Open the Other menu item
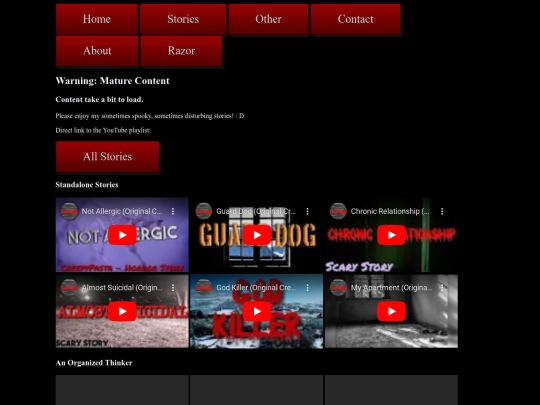 click(x=268, y=19)
